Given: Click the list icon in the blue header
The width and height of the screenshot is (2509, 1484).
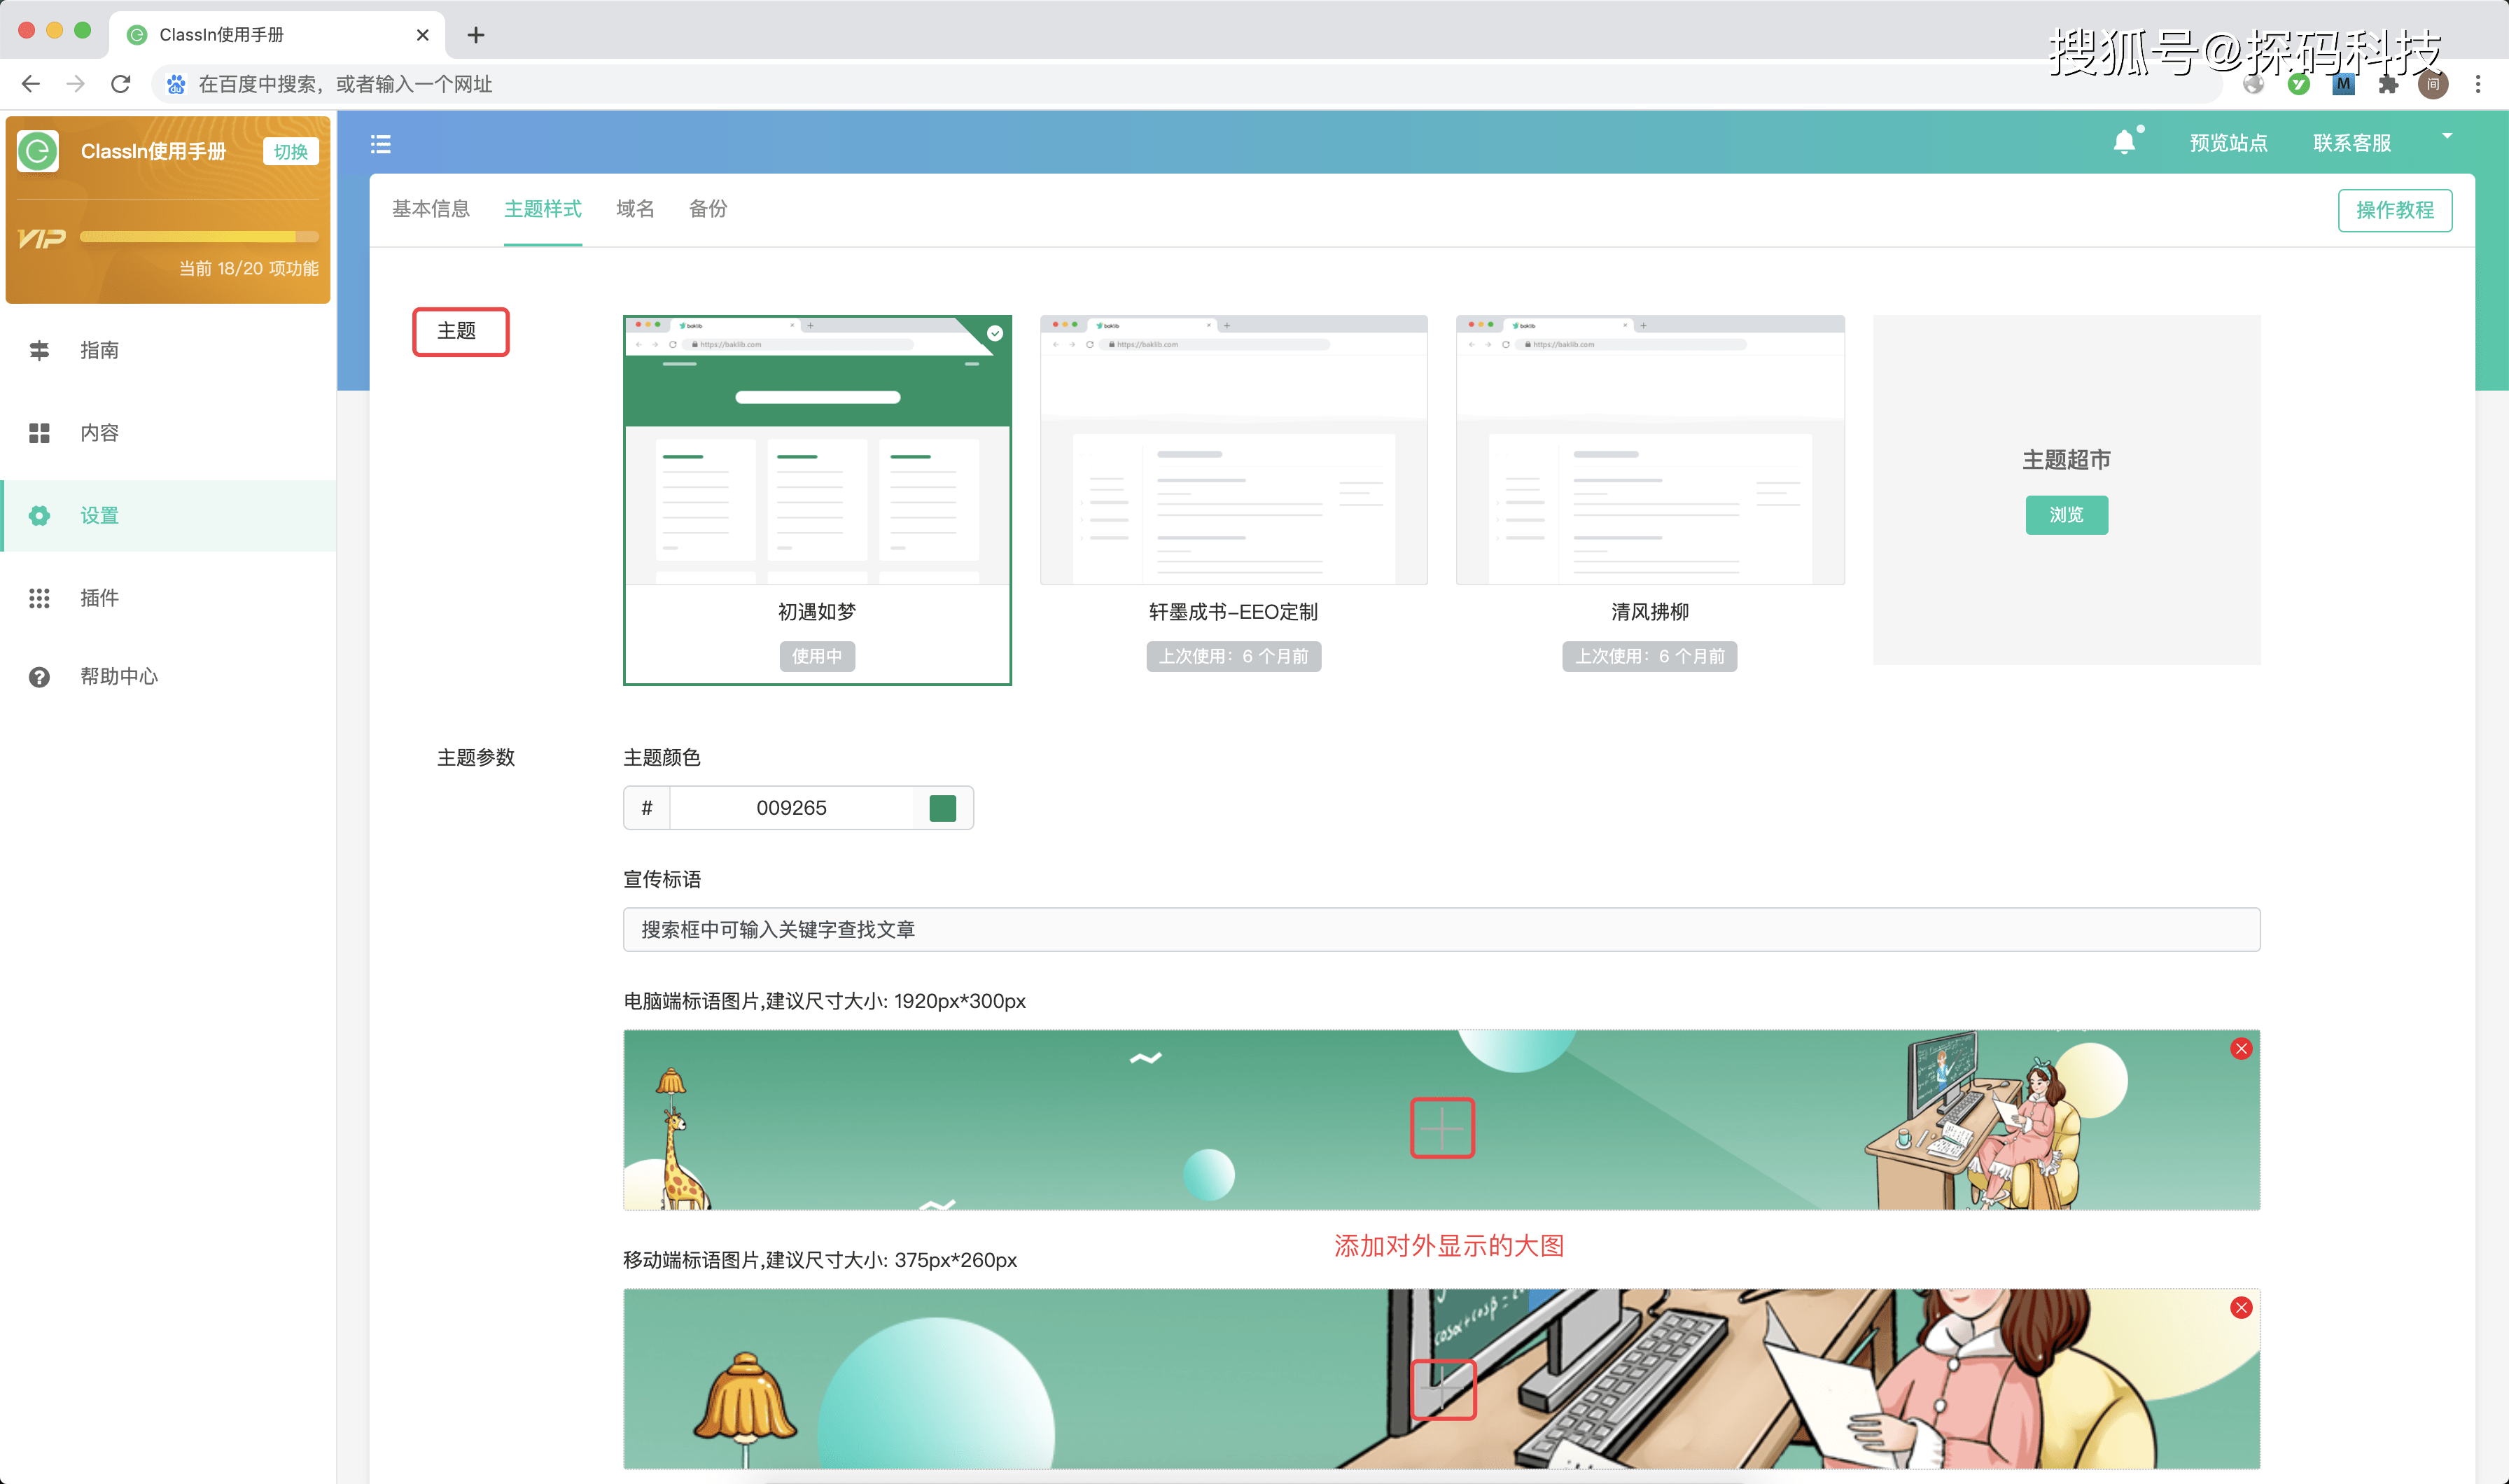Looking at the screenshot, I should point(380,143).
